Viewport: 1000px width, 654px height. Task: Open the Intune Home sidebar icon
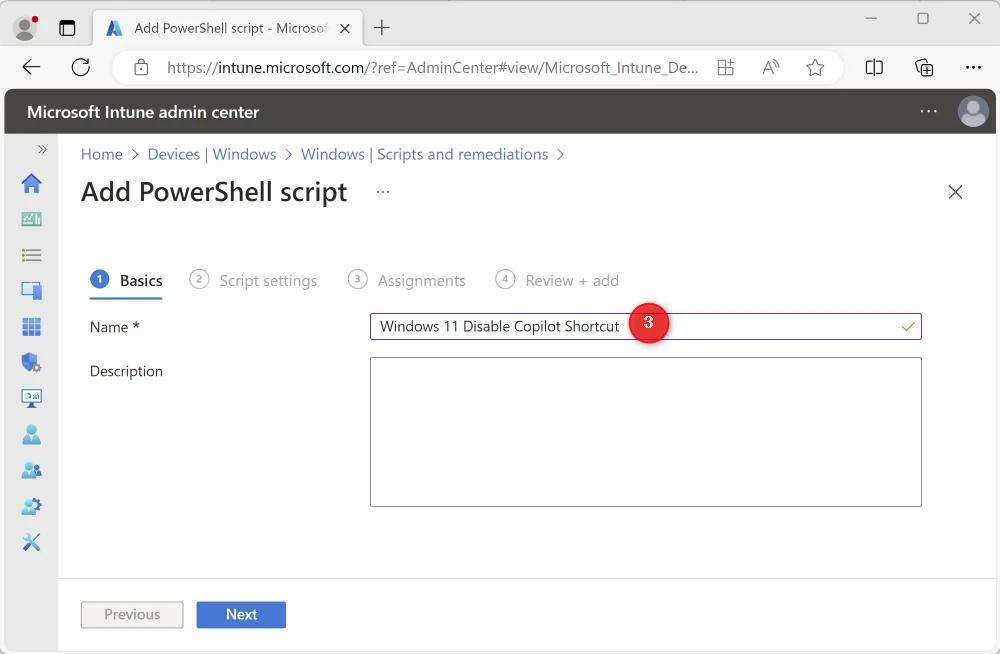click(31, 184)
